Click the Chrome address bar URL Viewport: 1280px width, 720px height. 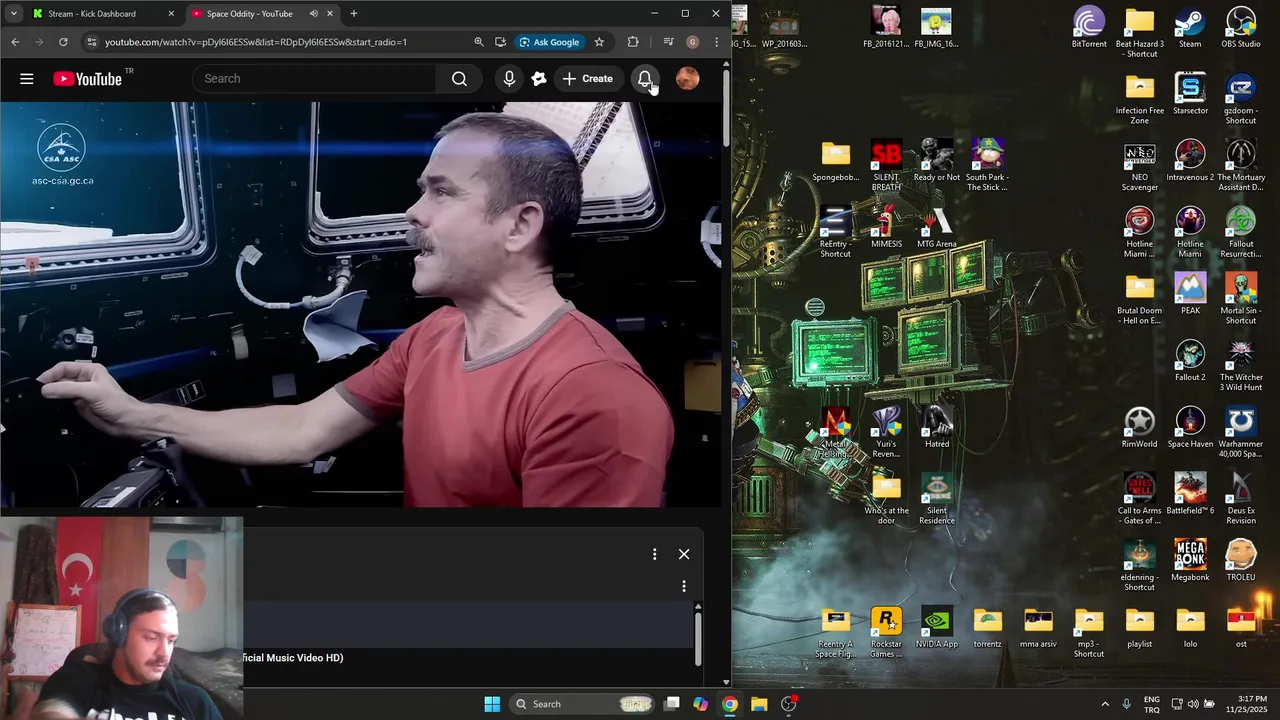256,42
